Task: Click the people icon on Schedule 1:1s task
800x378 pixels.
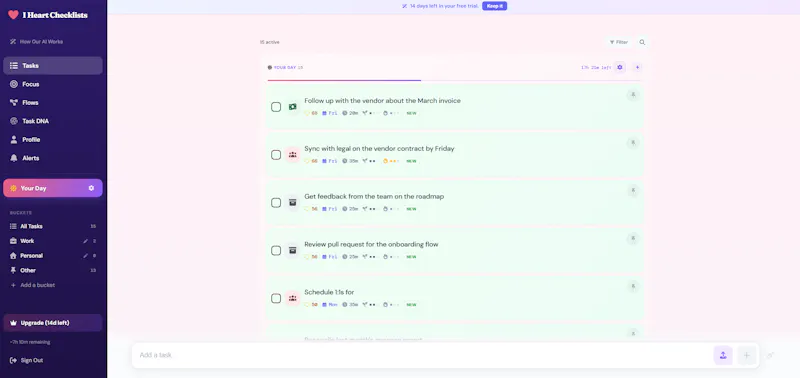Action: (293, 298)
